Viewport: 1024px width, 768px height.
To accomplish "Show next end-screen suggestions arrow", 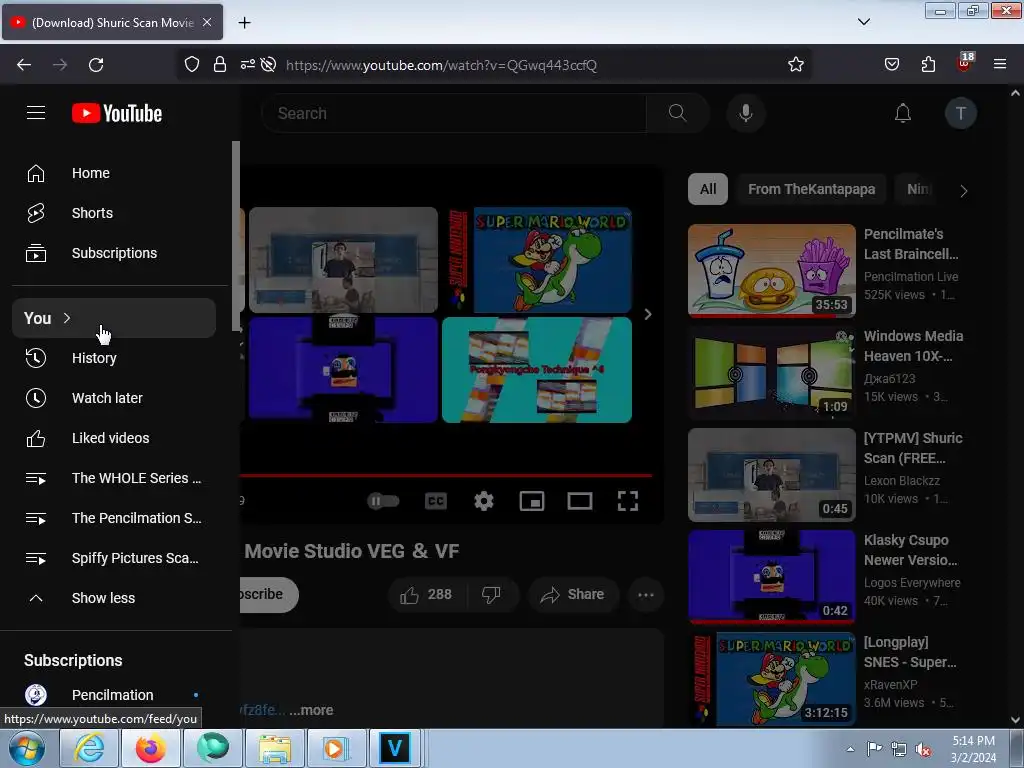I will coord(647,314).
